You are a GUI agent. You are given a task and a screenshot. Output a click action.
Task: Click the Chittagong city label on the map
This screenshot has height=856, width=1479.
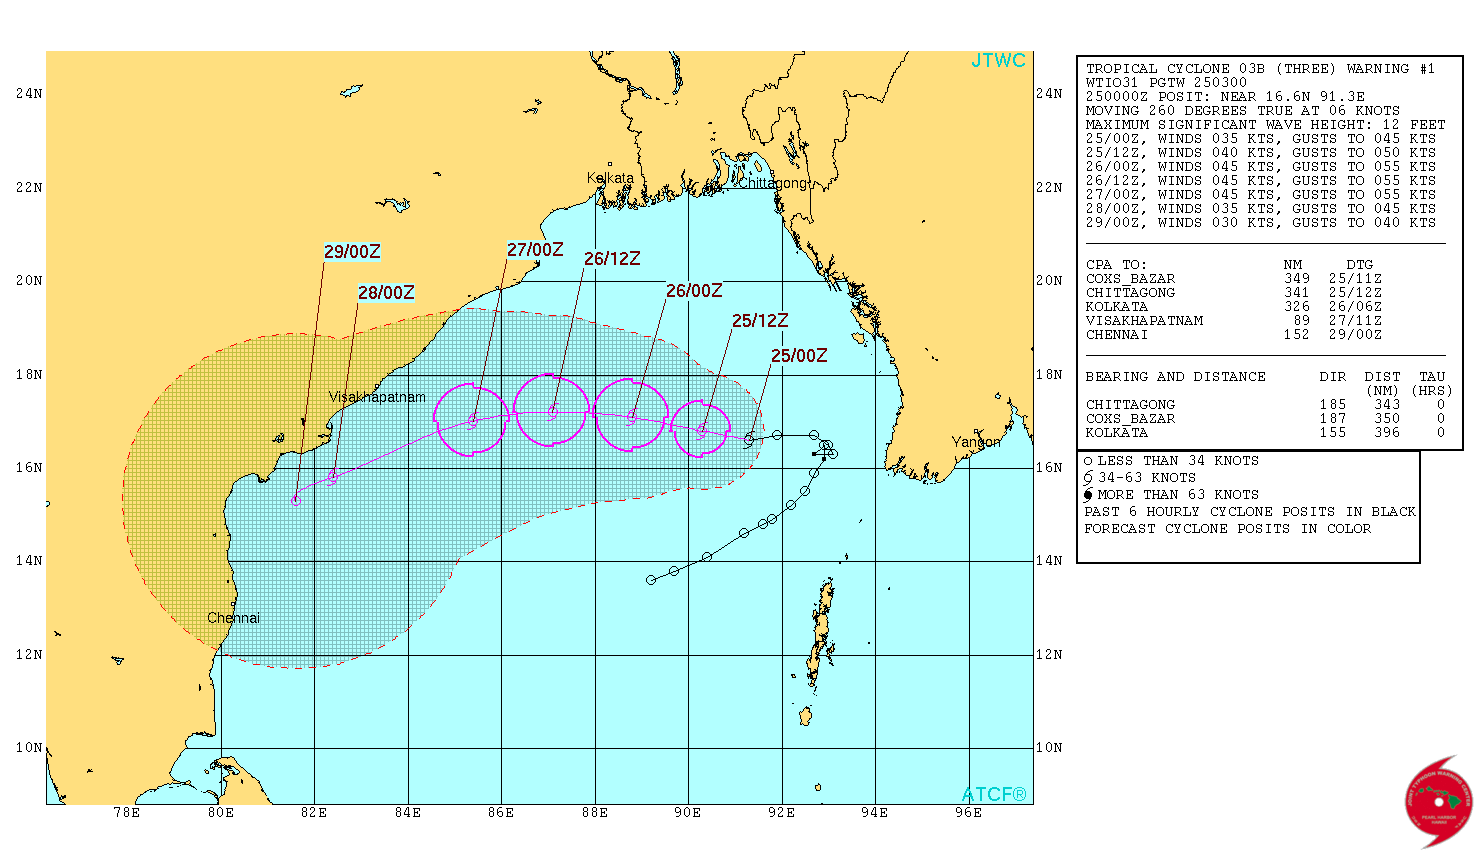coord(772,183)
